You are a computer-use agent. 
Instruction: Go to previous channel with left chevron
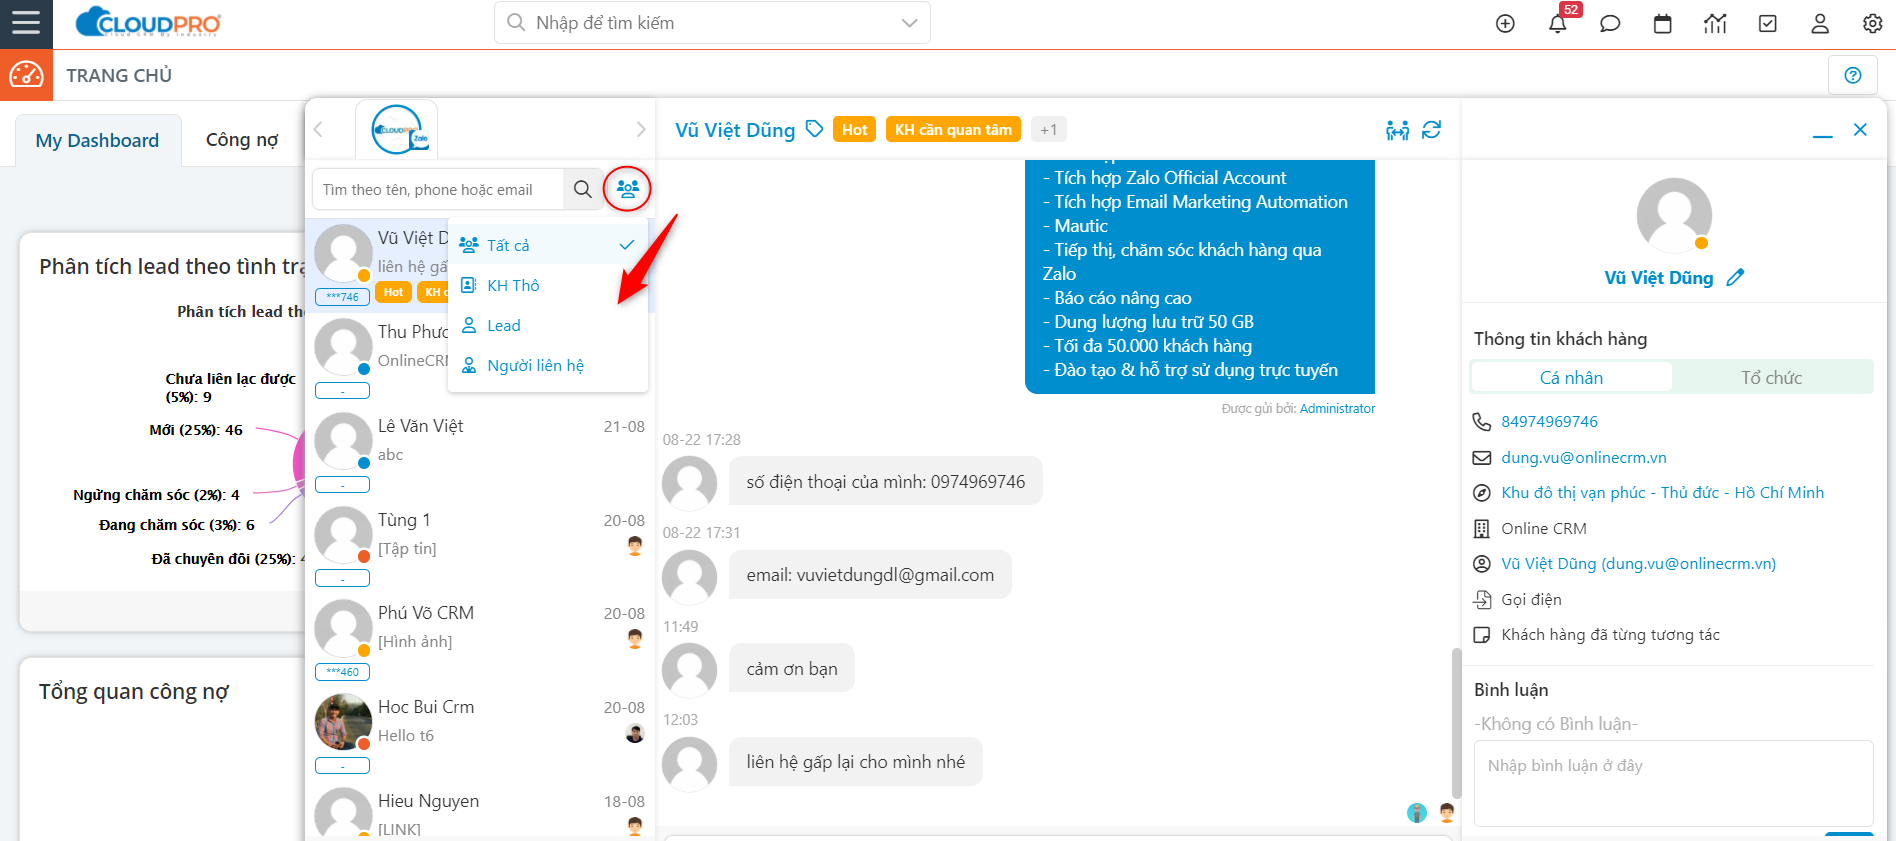318,129
